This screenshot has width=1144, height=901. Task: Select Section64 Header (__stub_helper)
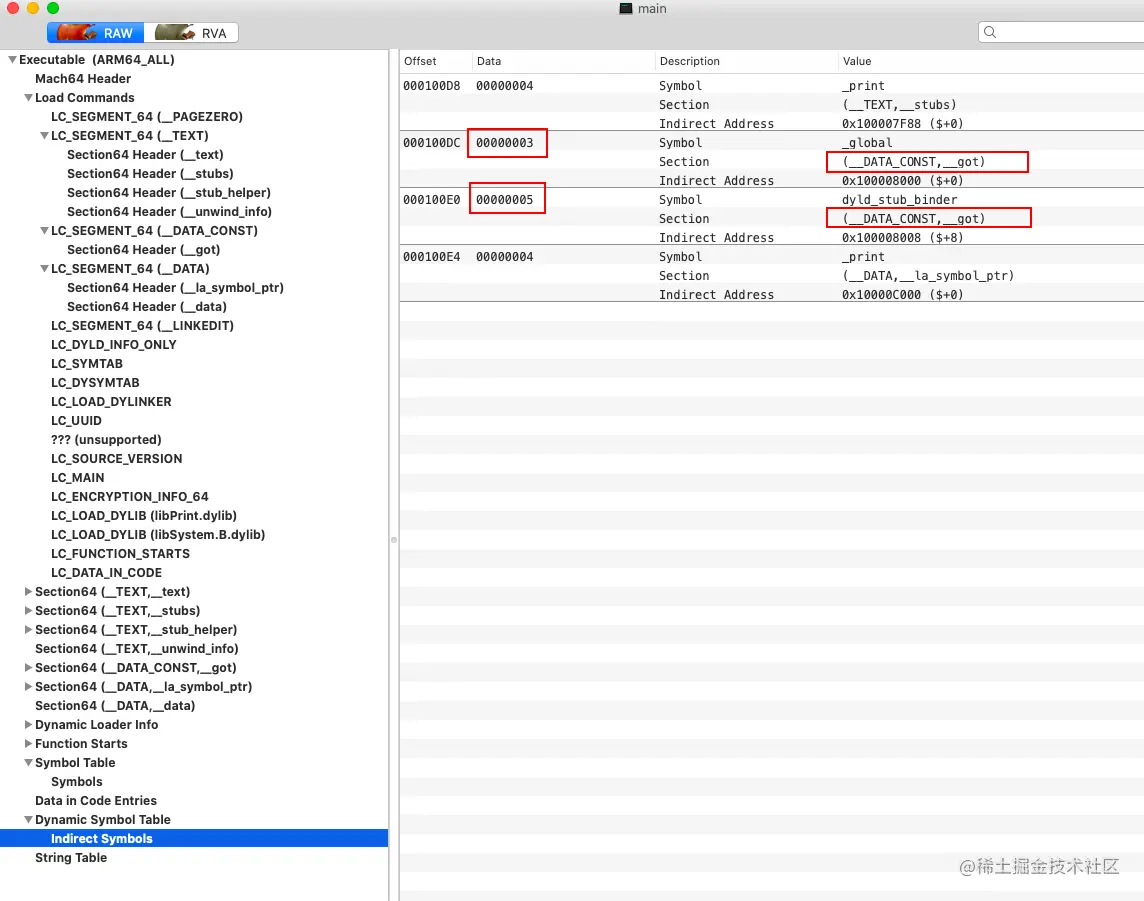coord(169,193)
